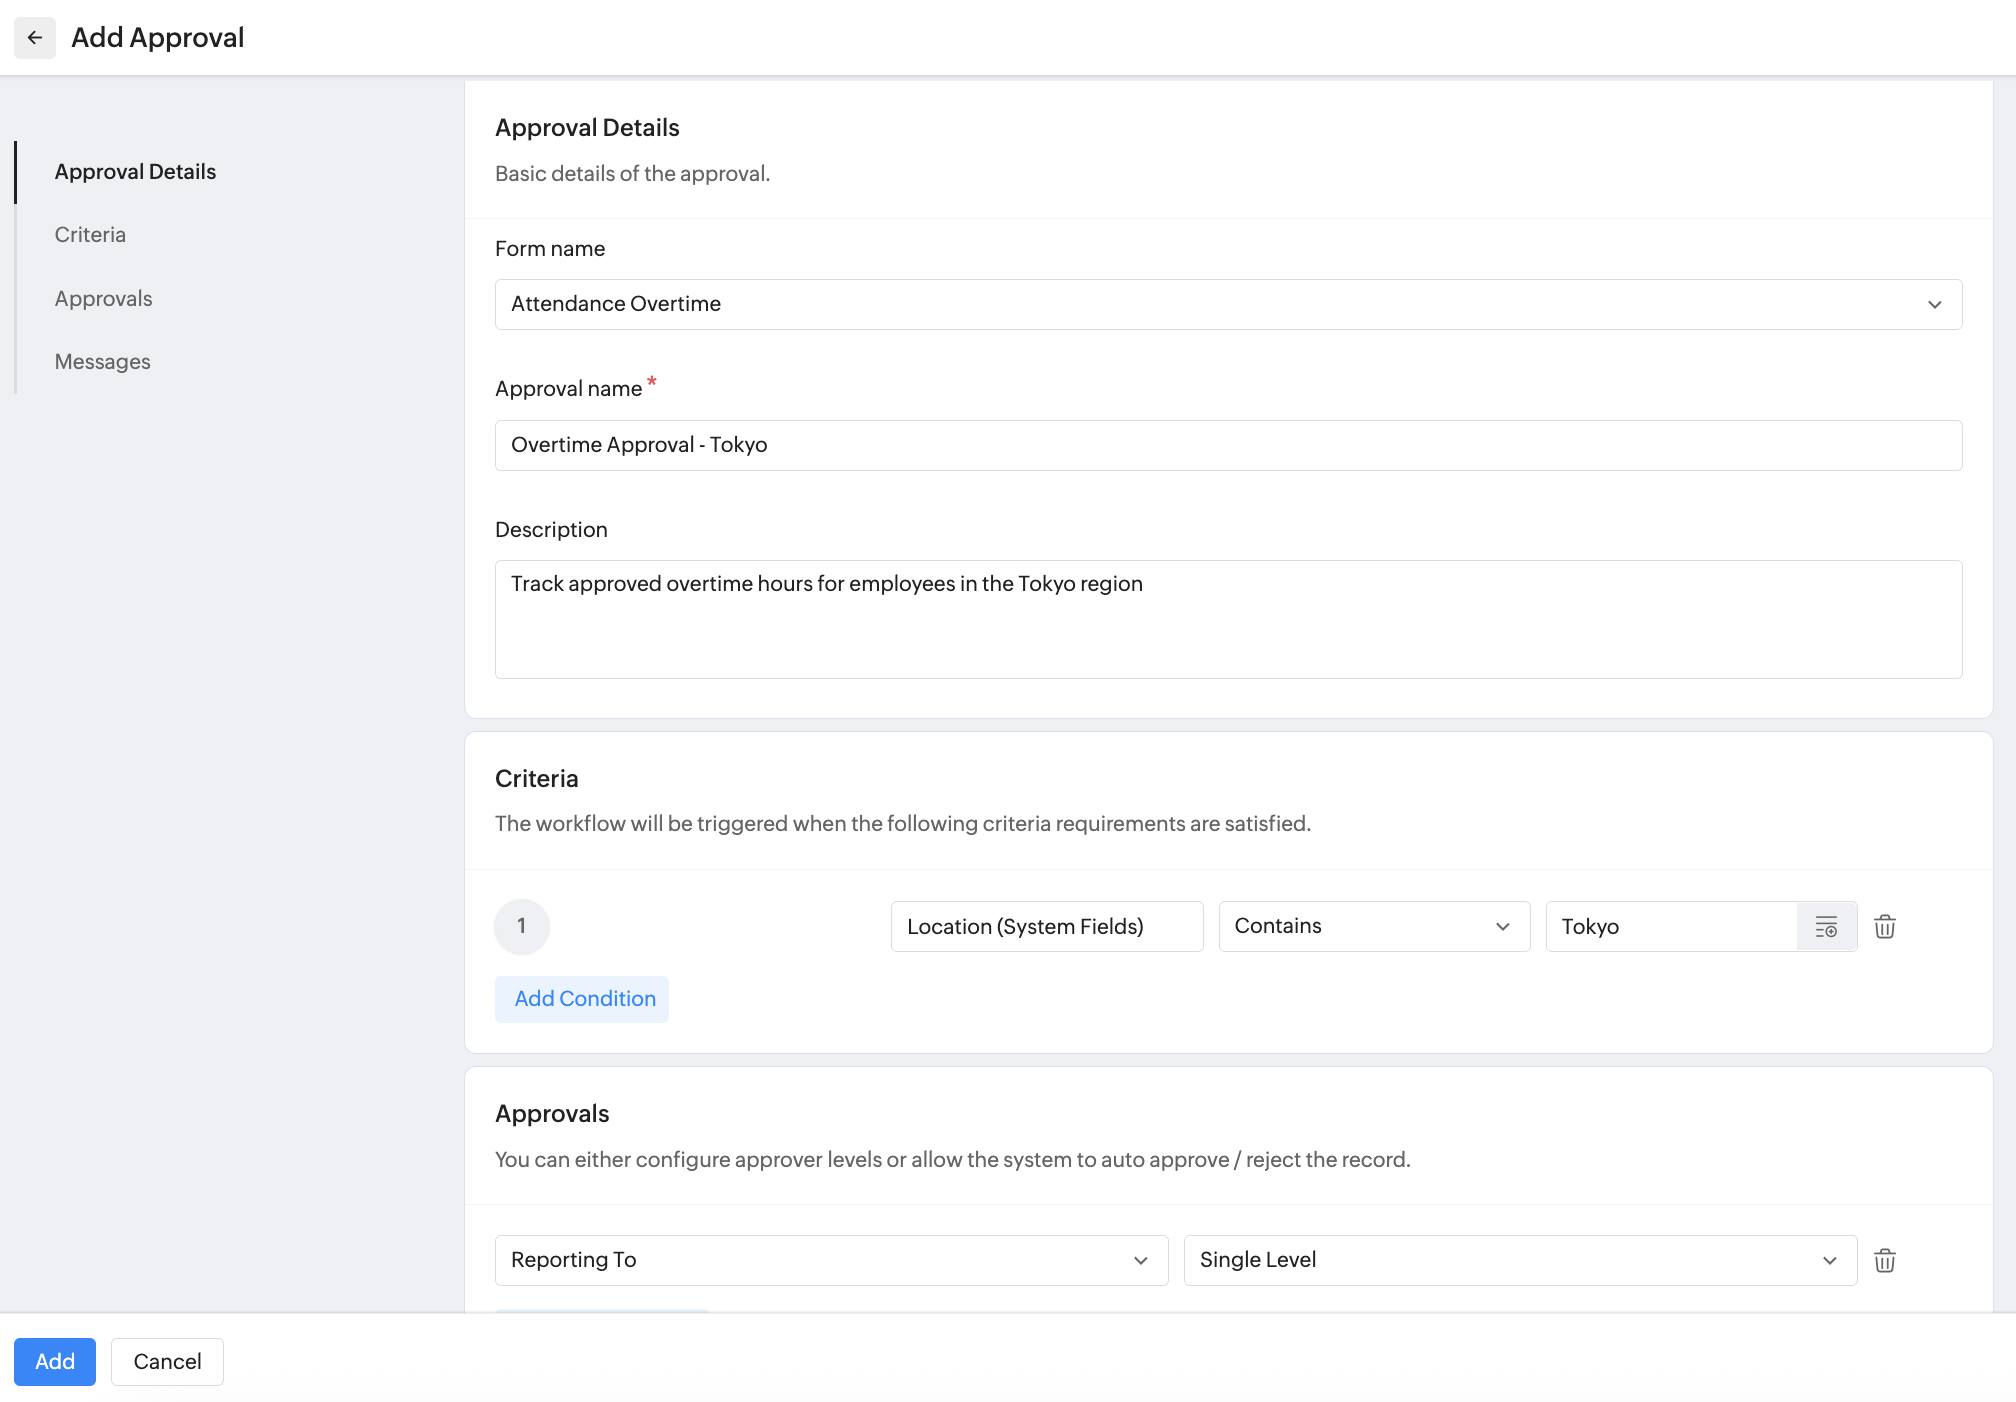
Task: Click the Form name dropdown chevron
Action: 1934,305
